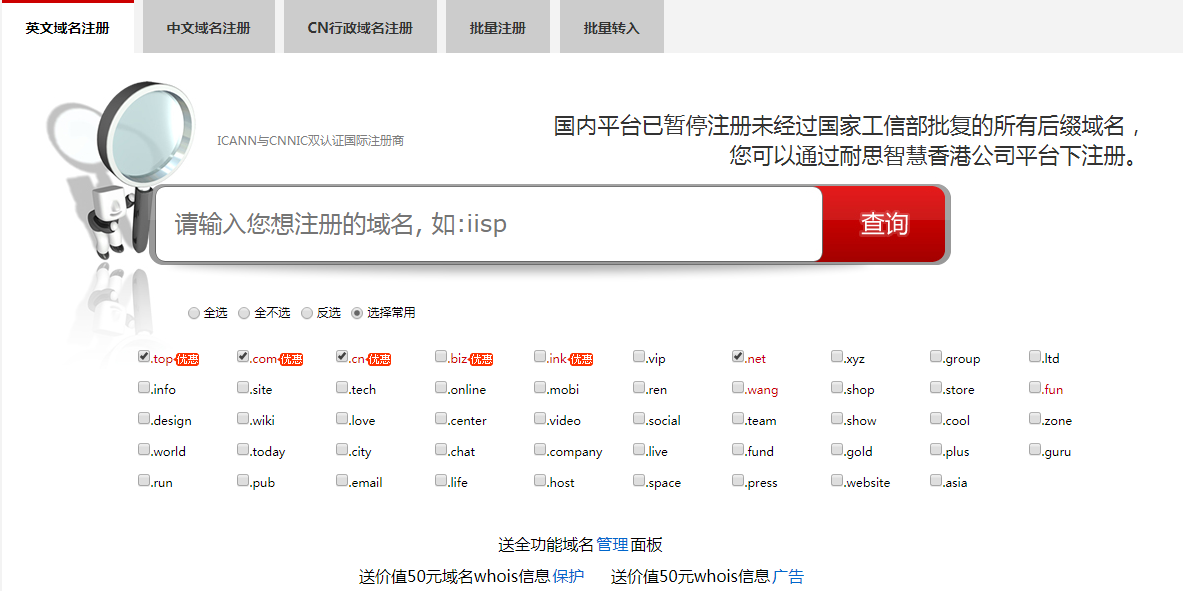This screenshot has height=591, width=1183.
Task: Tick the .wang domain checkbox
Action: coord(738,388)
